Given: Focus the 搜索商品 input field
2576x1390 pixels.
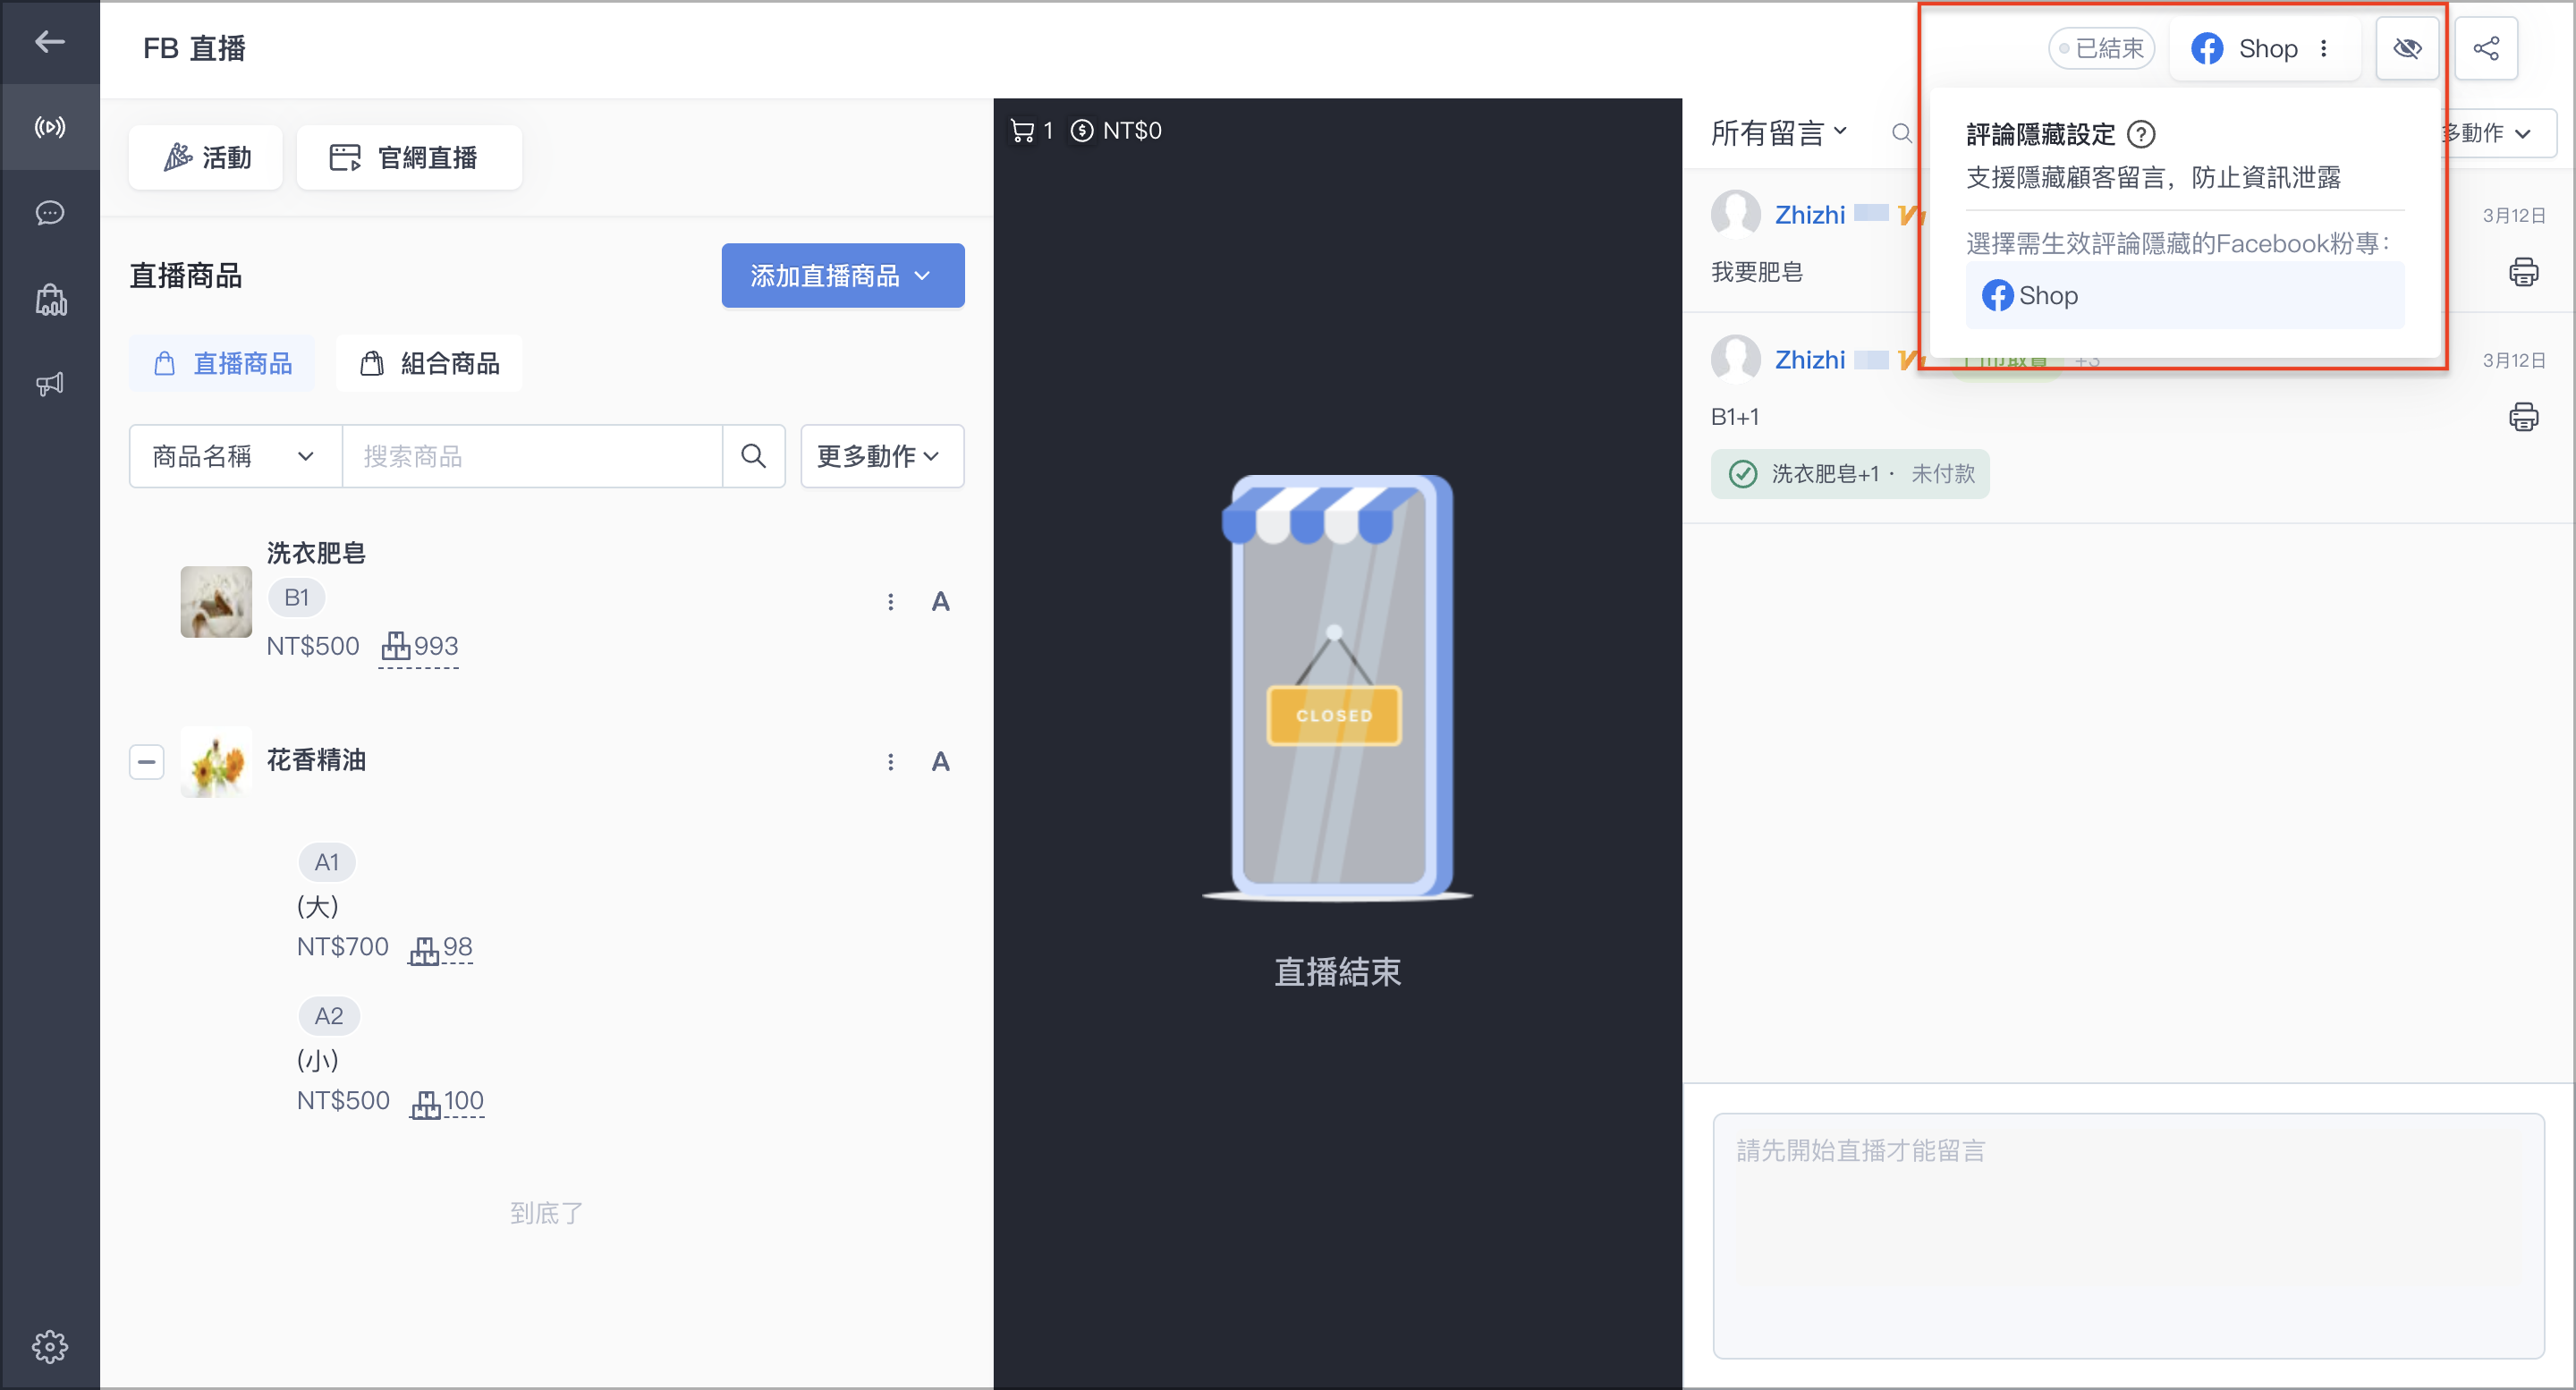Looking at the screenshot, I should (532, 456).
